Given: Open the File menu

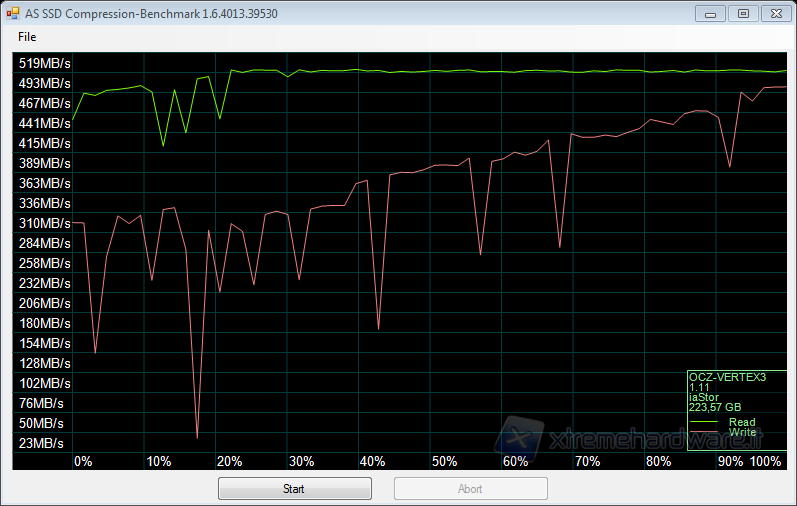Looking at the screenshot, I should tap(27, 37).
